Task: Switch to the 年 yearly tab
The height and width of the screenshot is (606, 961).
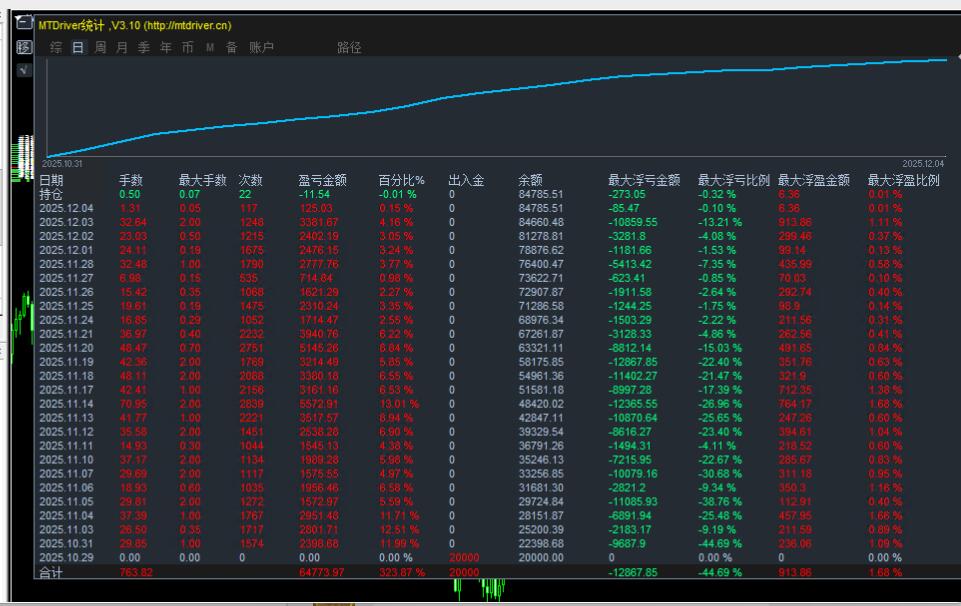Action: coord(166,47)
